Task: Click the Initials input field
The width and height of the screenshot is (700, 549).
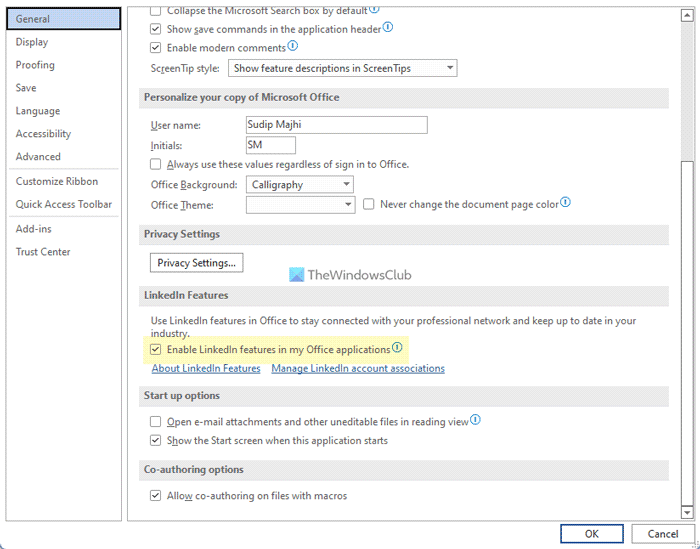Action: tap(271, 145)
